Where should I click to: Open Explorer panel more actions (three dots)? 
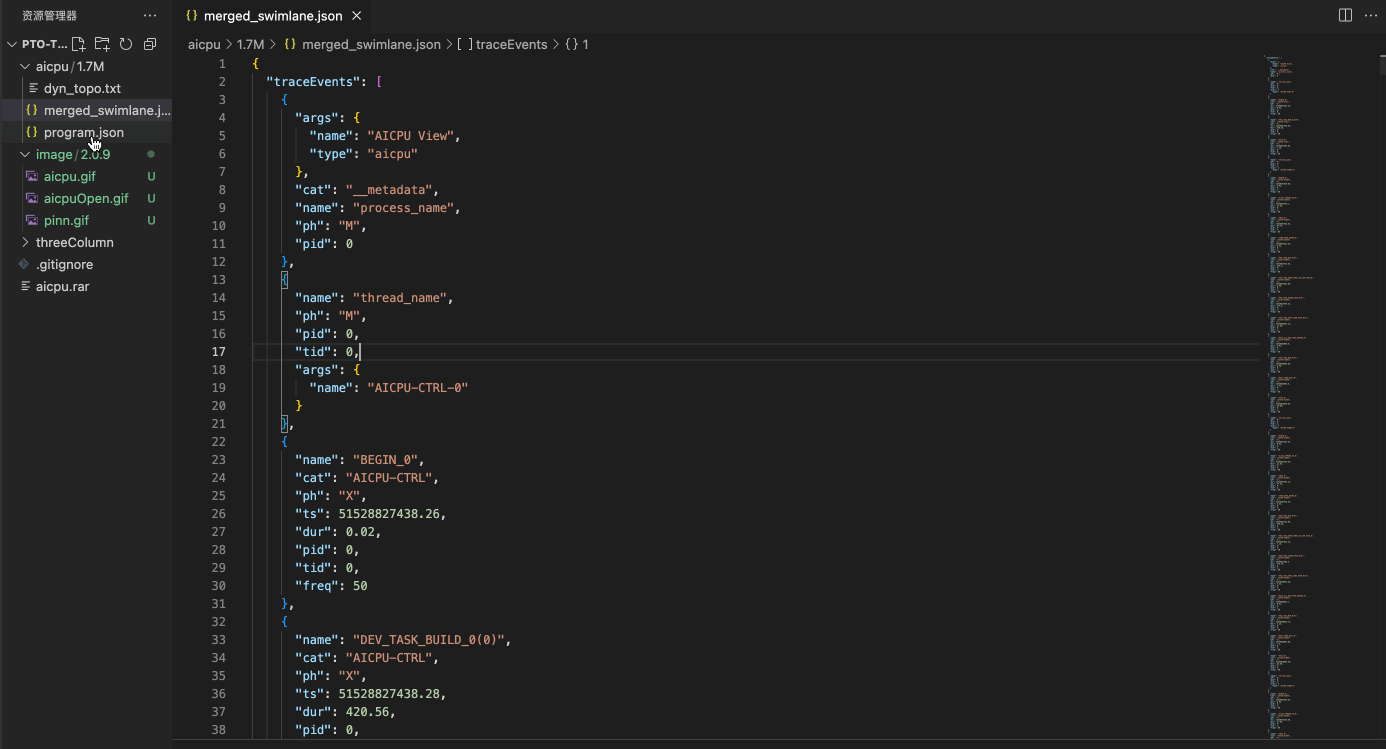[x=150, y=16]
